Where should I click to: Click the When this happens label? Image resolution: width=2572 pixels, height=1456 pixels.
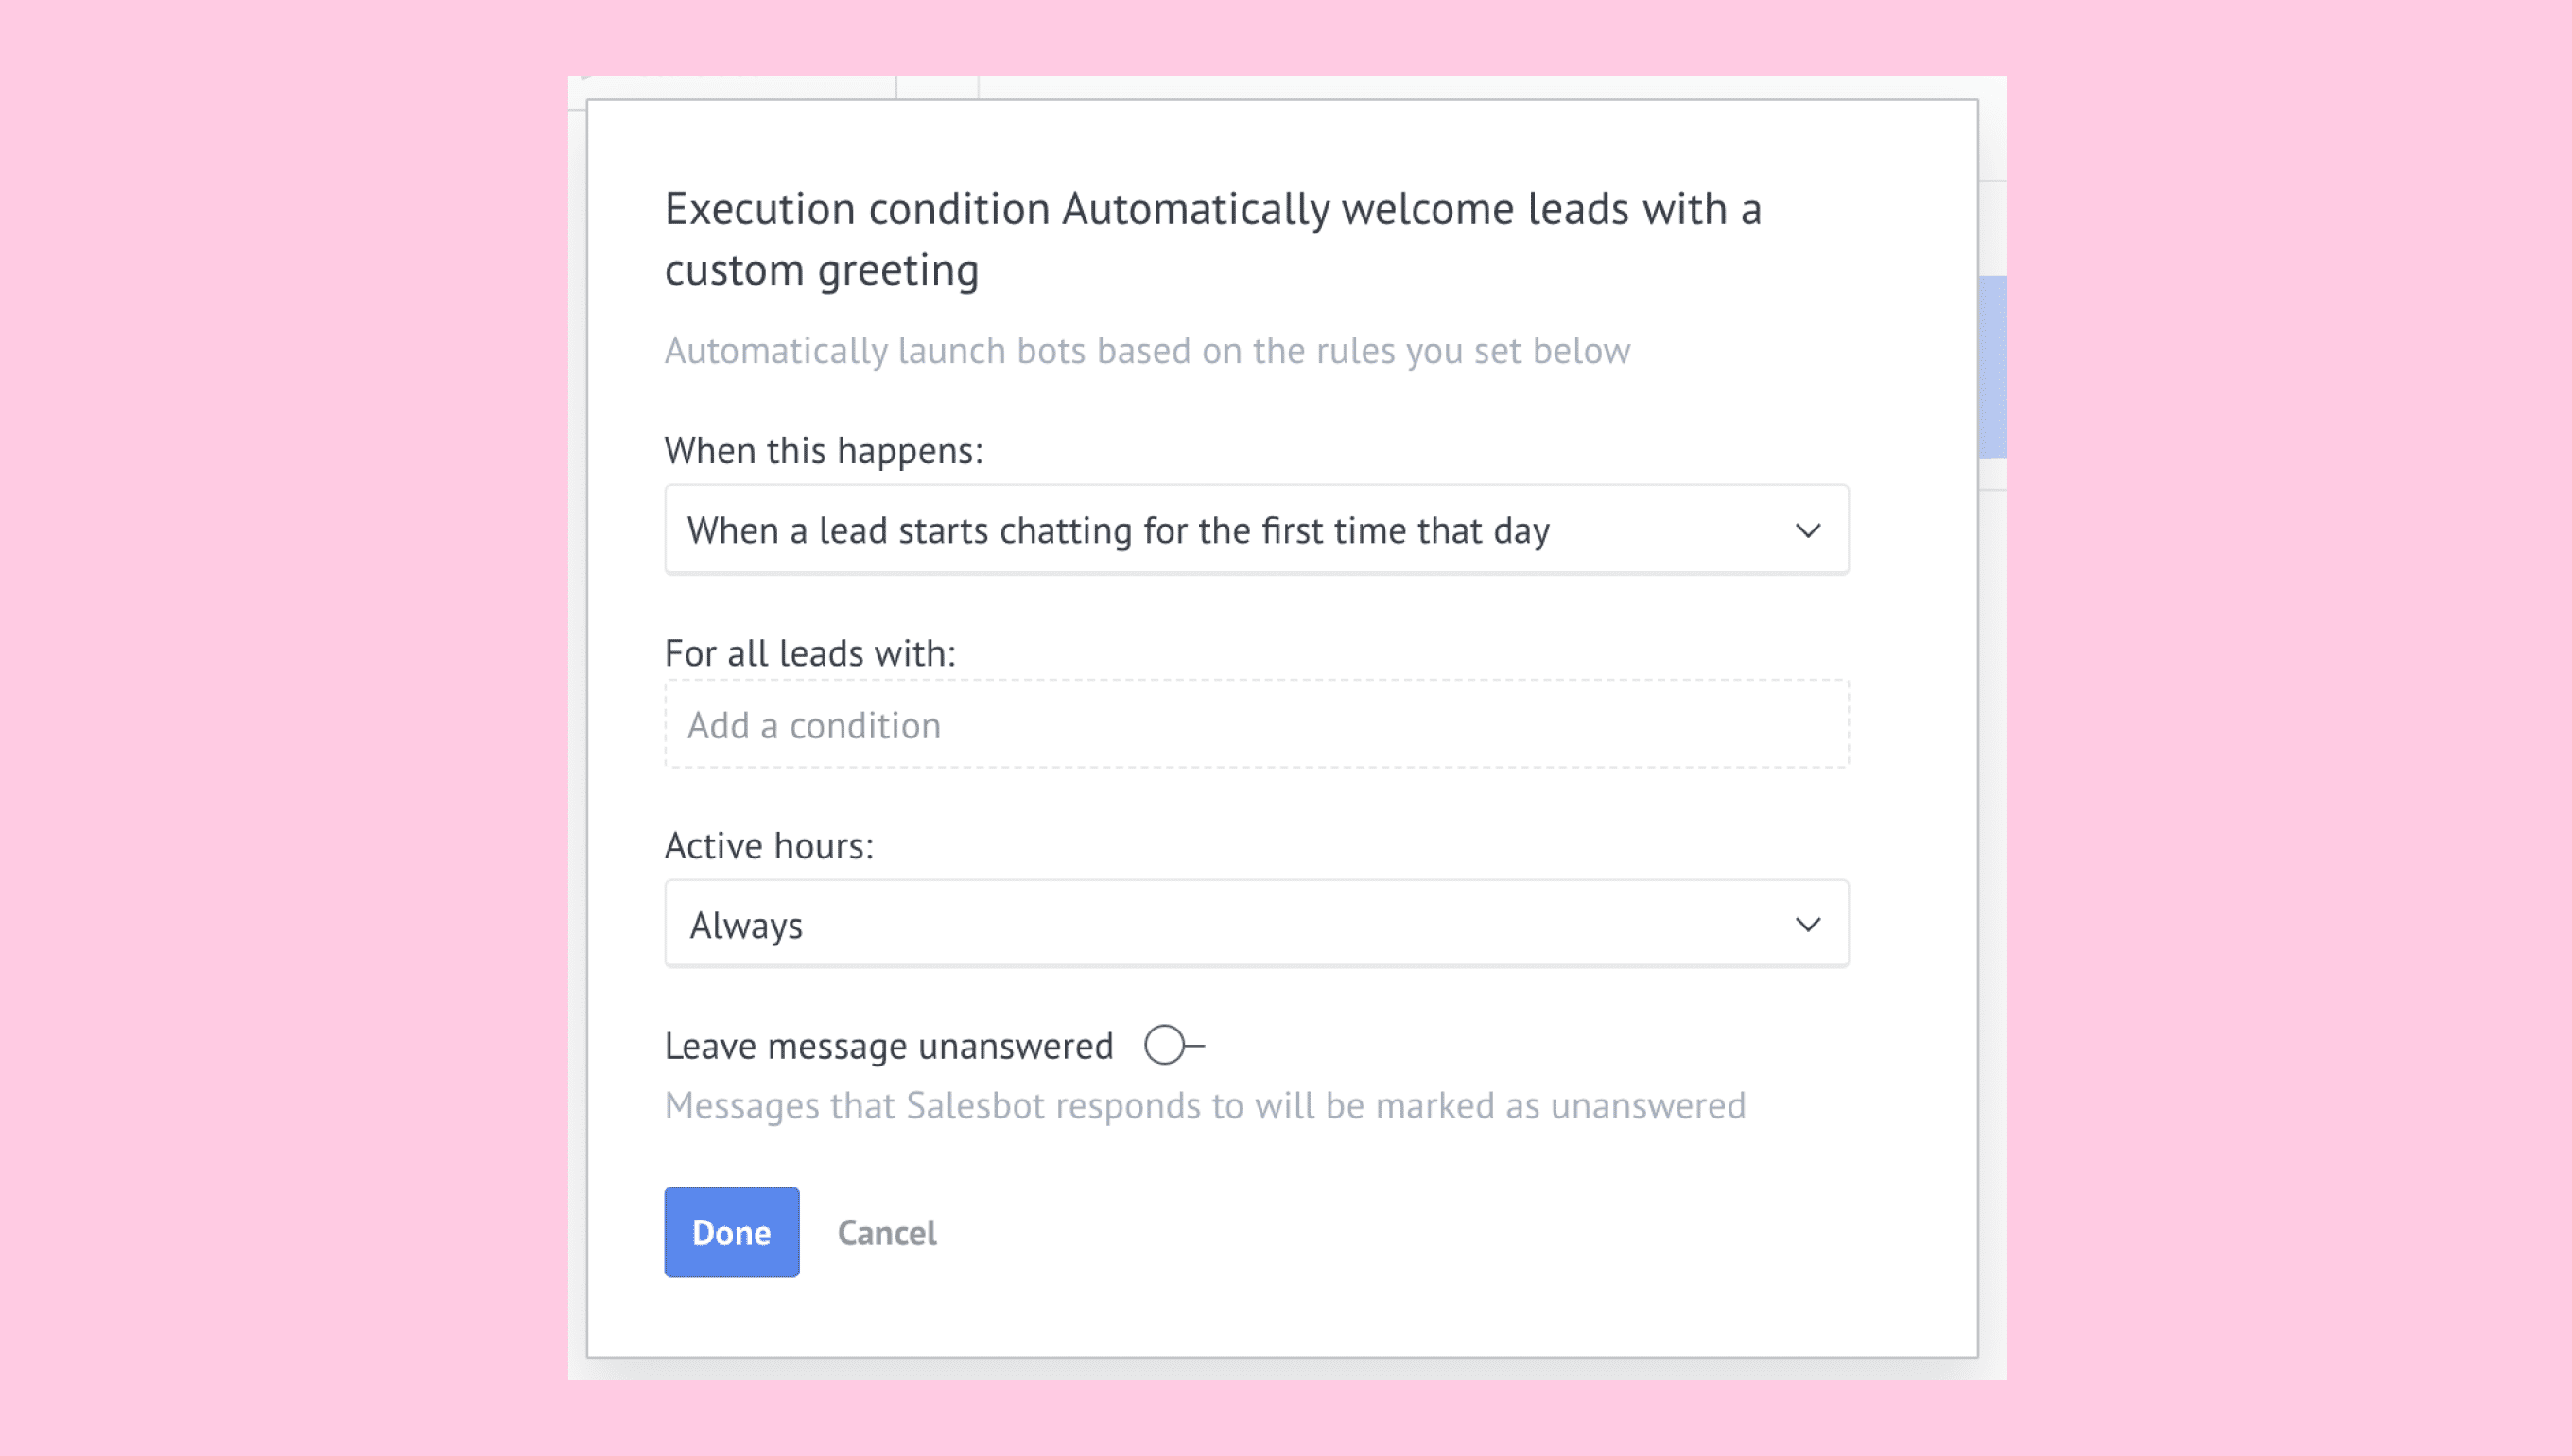click(x=824, y=451)
